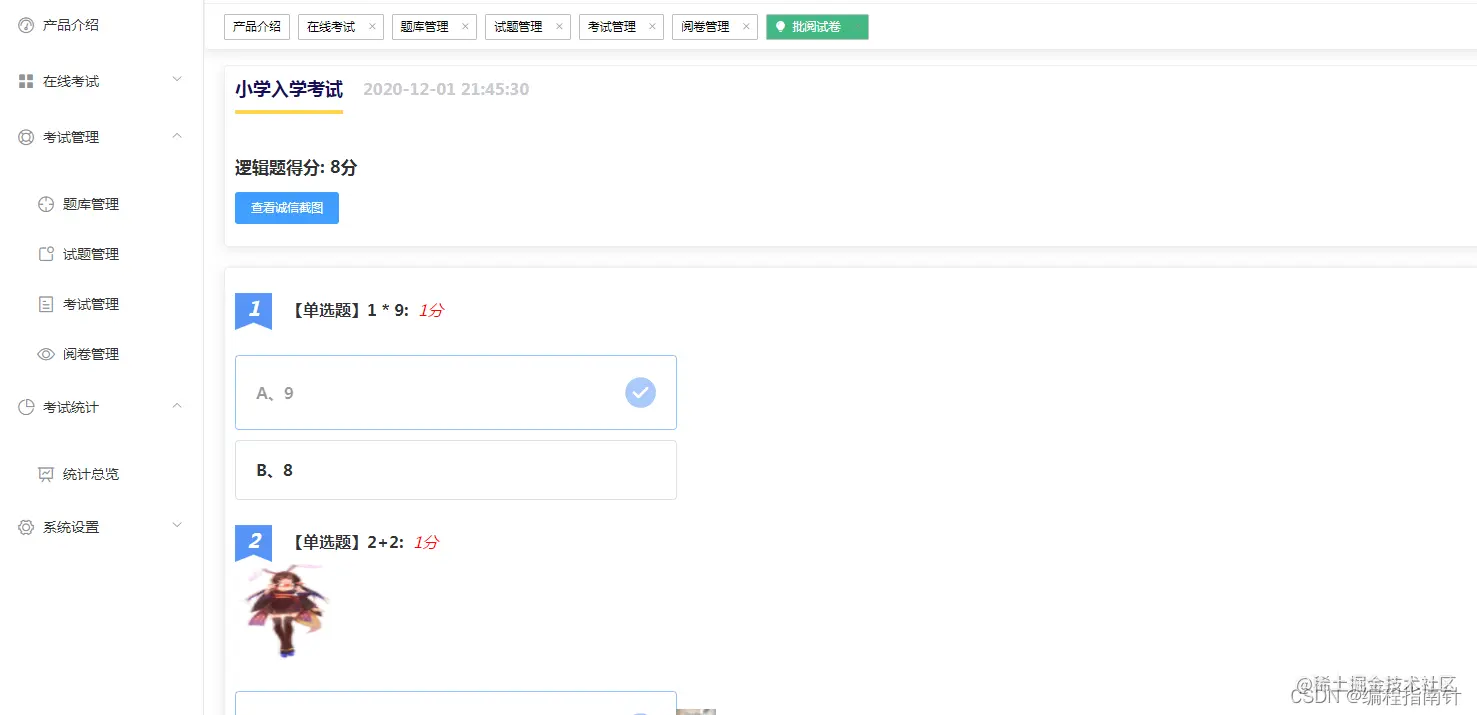Image resolution: width=1477 pixels, height=715 pixels.
Task: Open 阅卷管理 in the sidebar
Action: click(91, 354)
